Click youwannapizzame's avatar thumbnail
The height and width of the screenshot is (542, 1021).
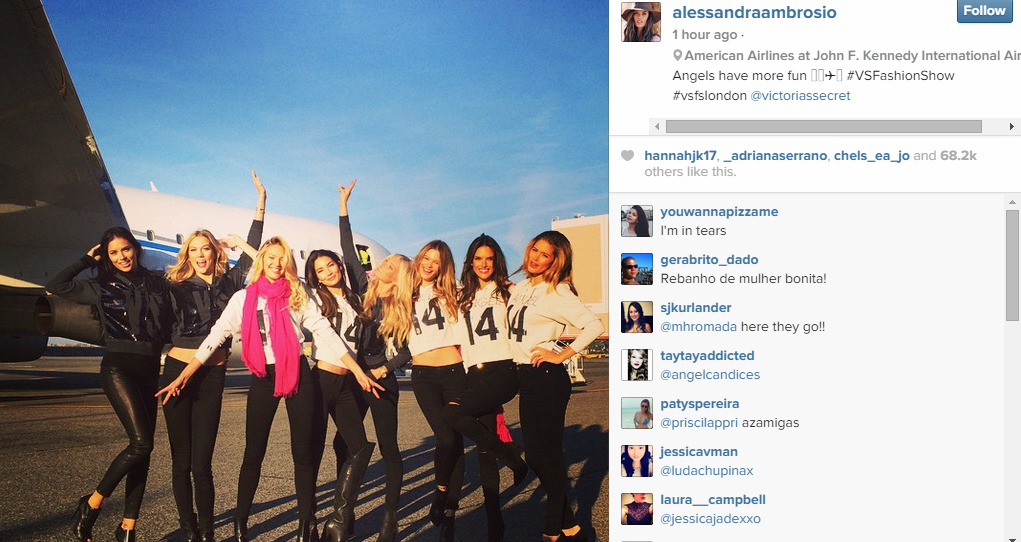(x=637, y=221)
